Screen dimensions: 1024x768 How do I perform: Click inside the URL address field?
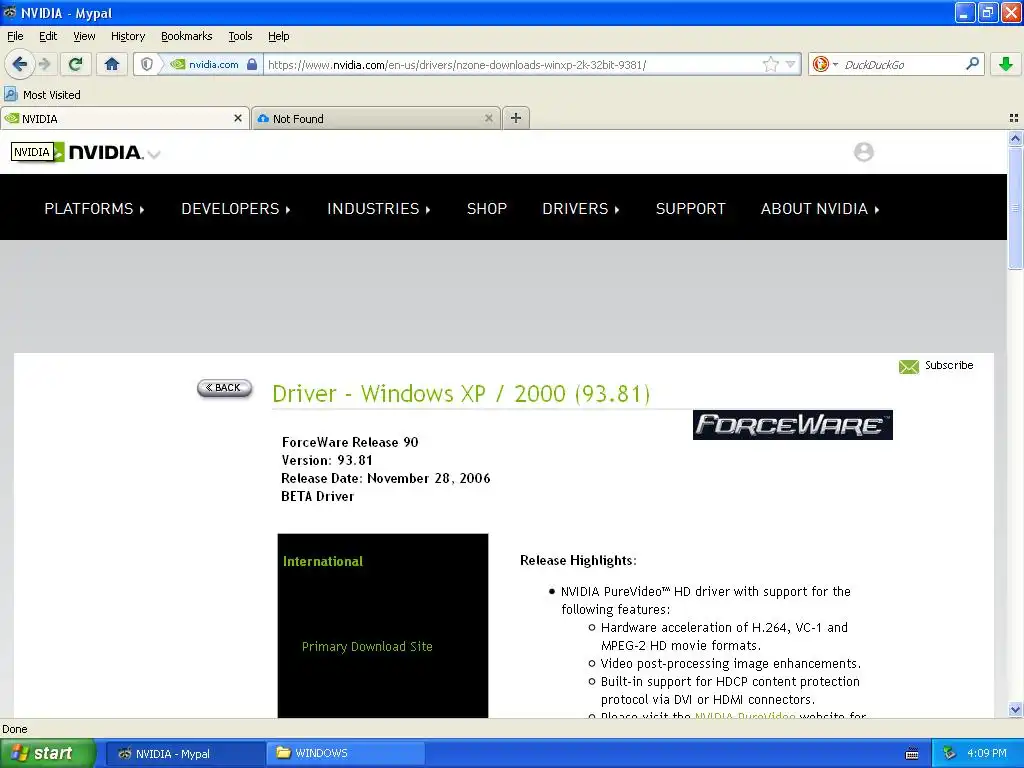click(513, 65)
